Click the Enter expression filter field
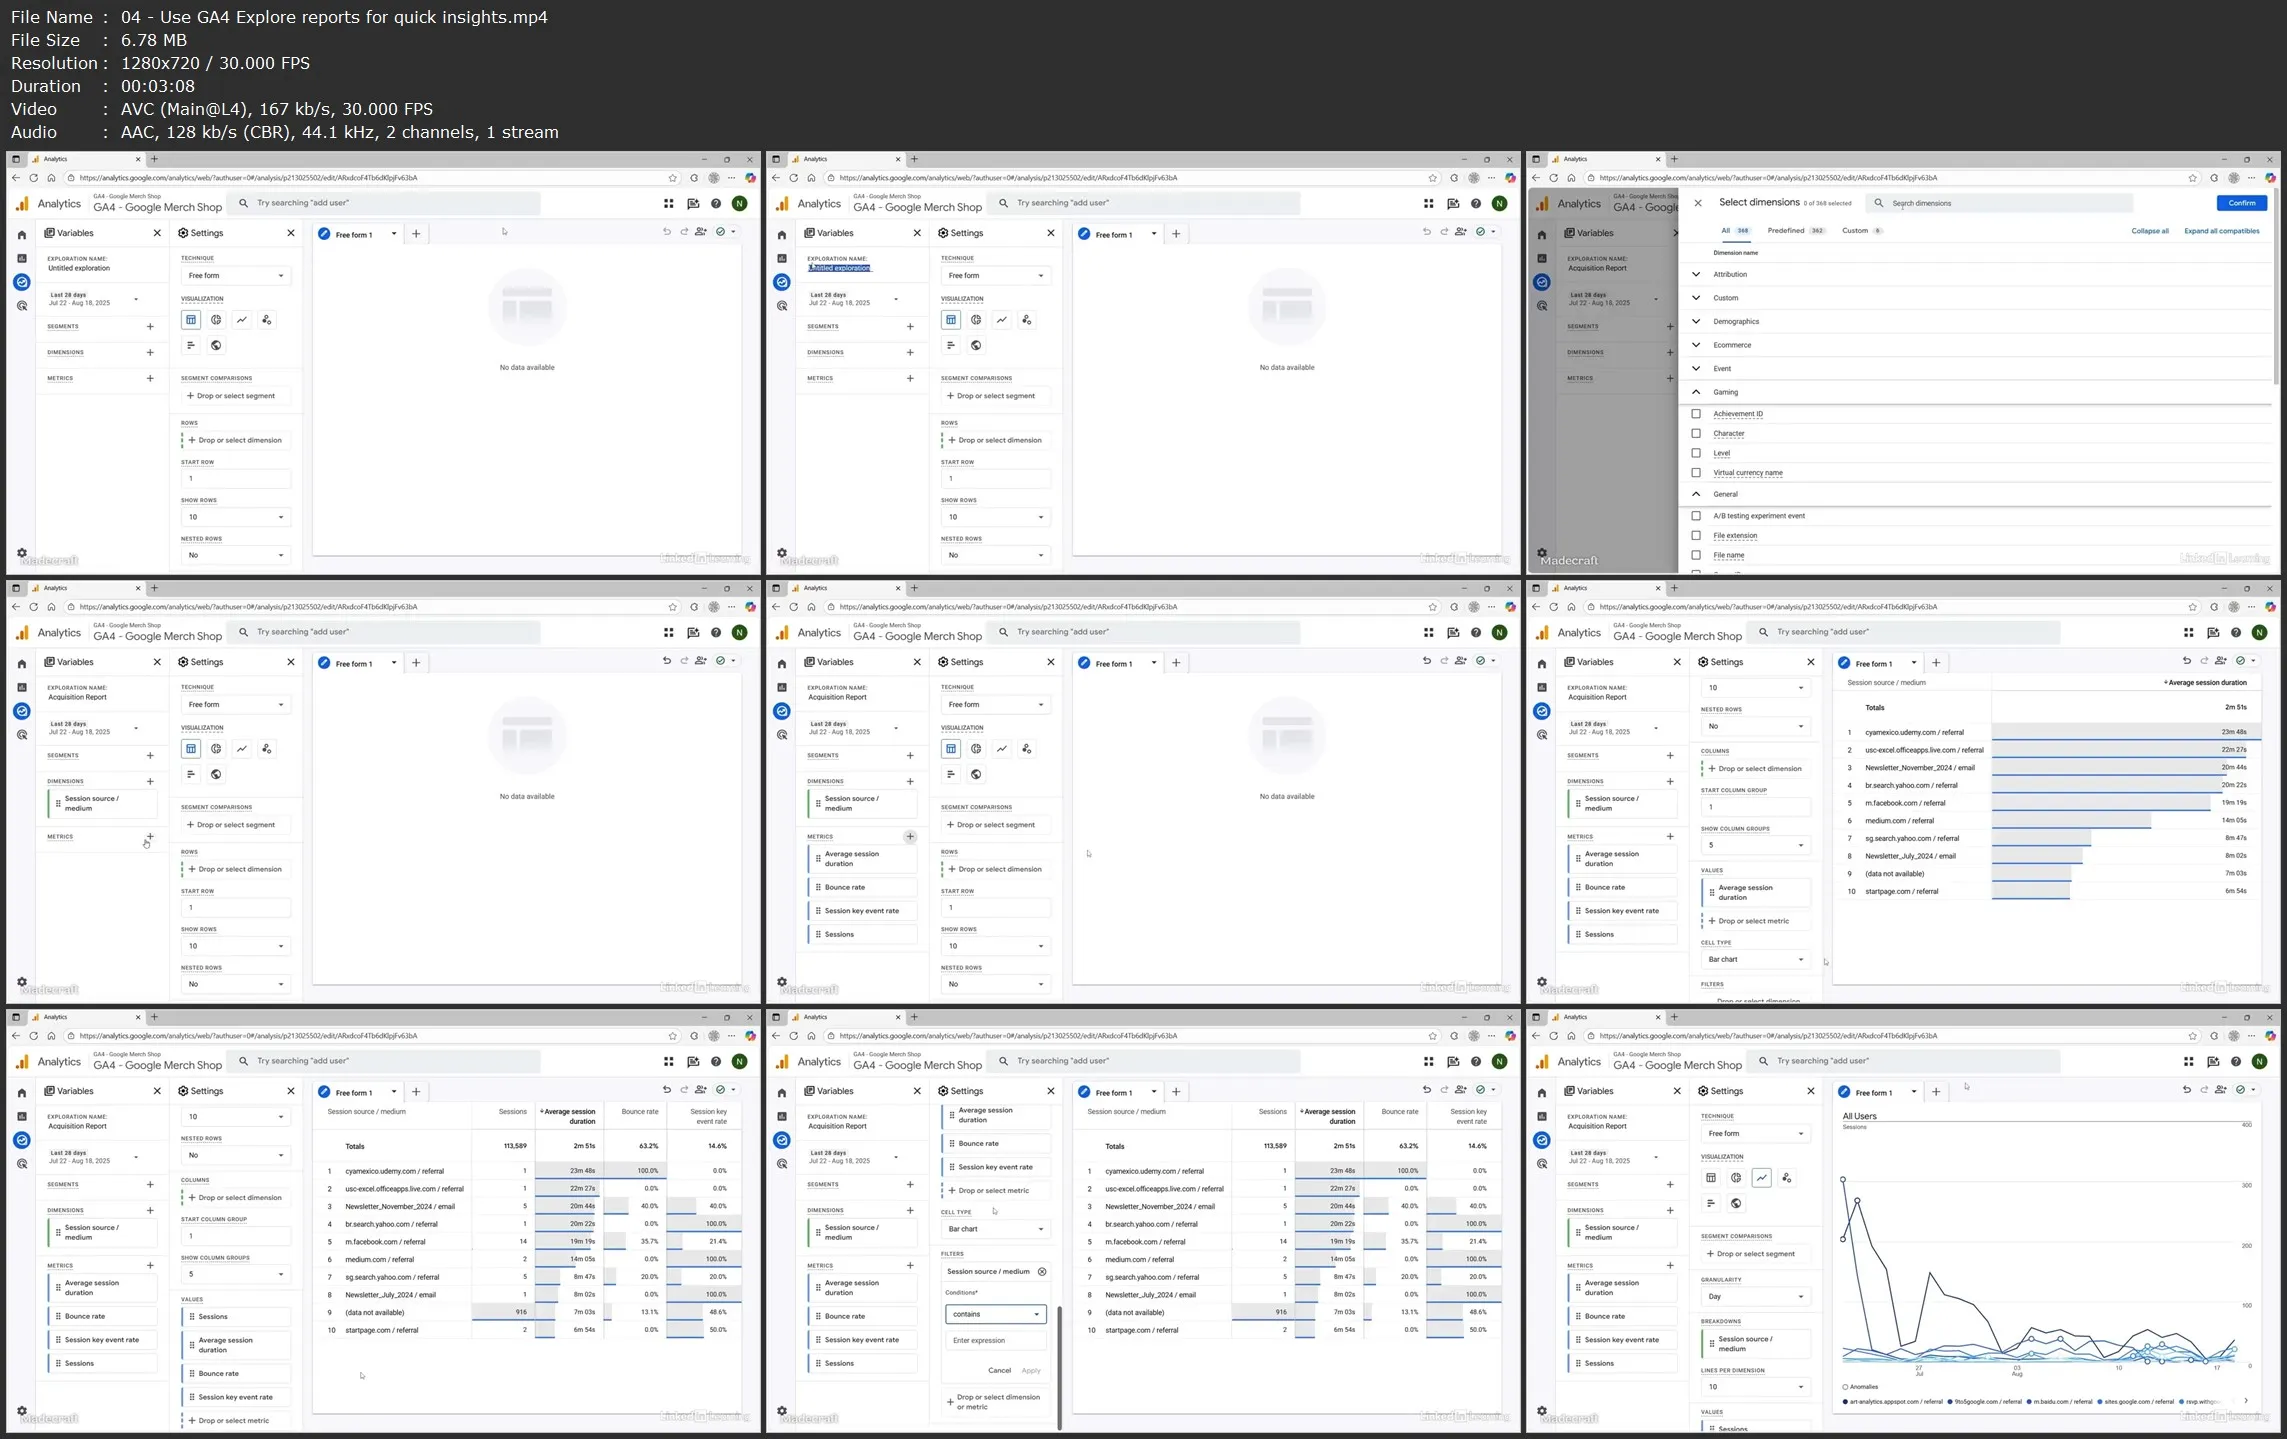 coord(995,1341)
